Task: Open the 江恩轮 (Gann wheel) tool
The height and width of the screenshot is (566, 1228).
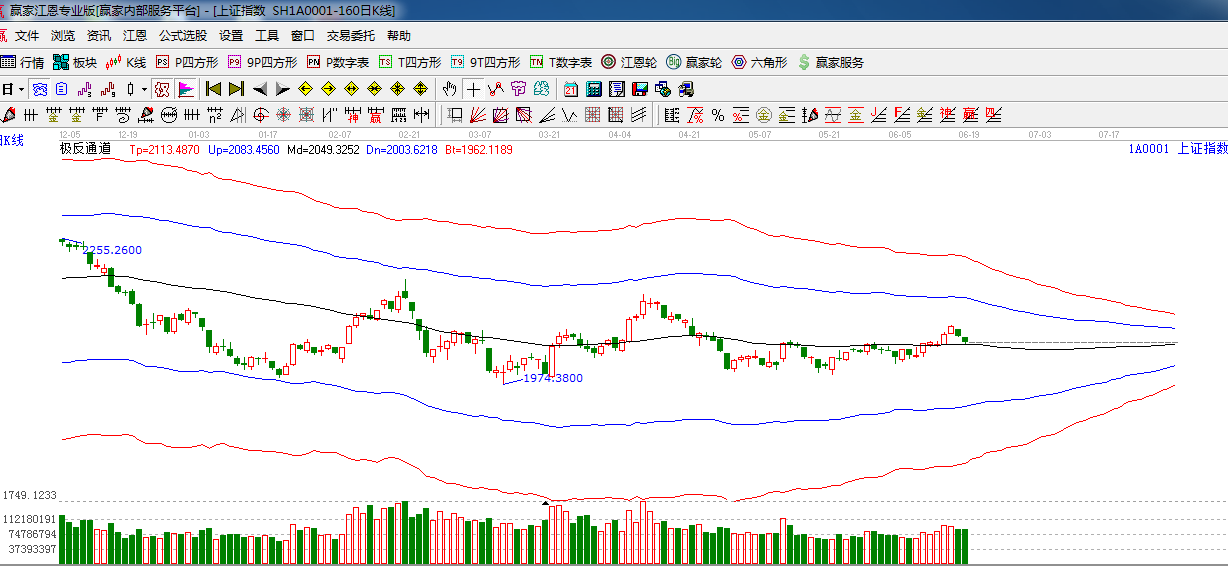Action: [x=628, y=62]
